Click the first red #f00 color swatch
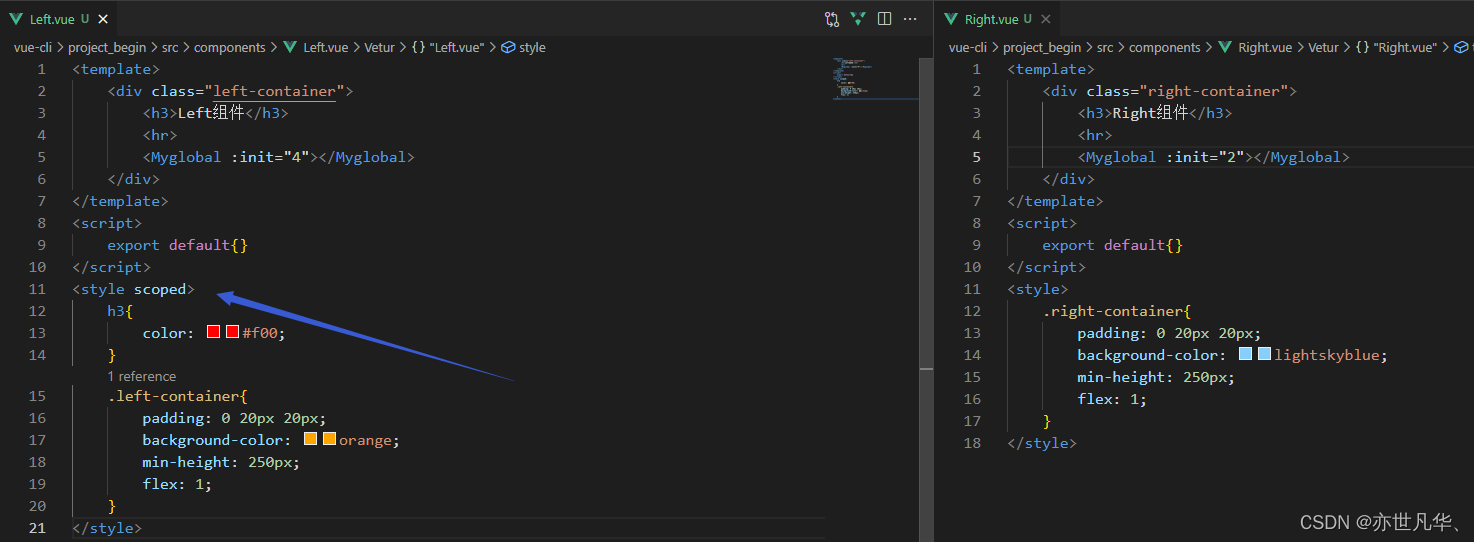Image resolution: width=1474 pixels, height=542 pixels. 213,332
